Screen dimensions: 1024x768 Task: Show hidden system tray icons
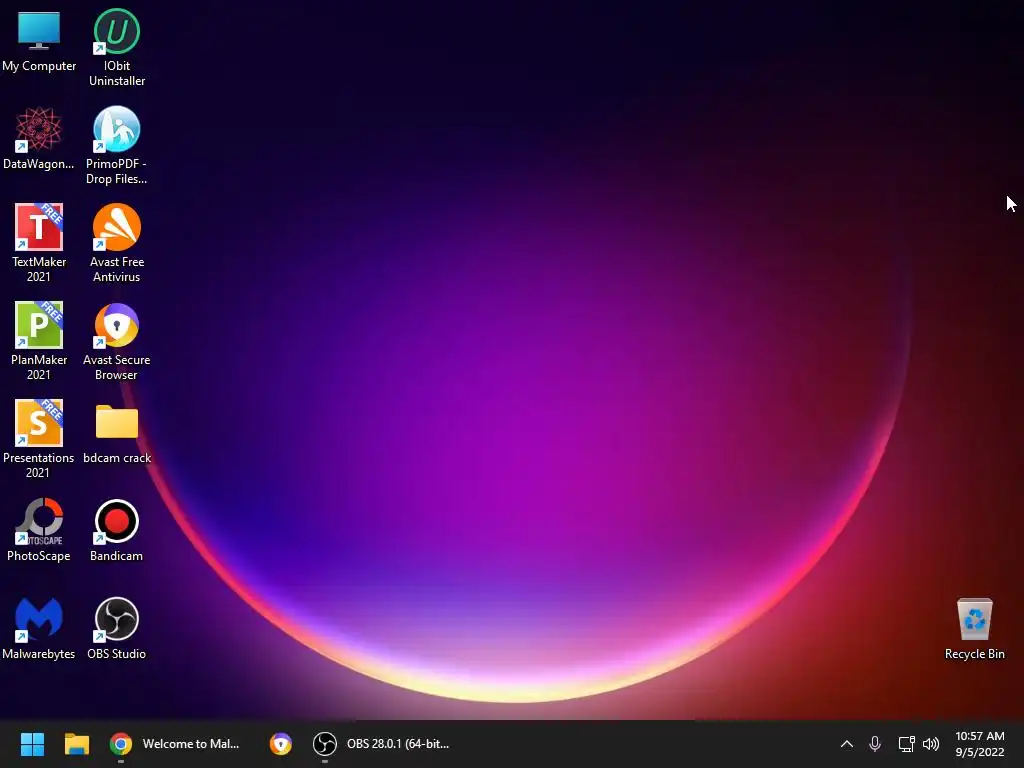846,744
